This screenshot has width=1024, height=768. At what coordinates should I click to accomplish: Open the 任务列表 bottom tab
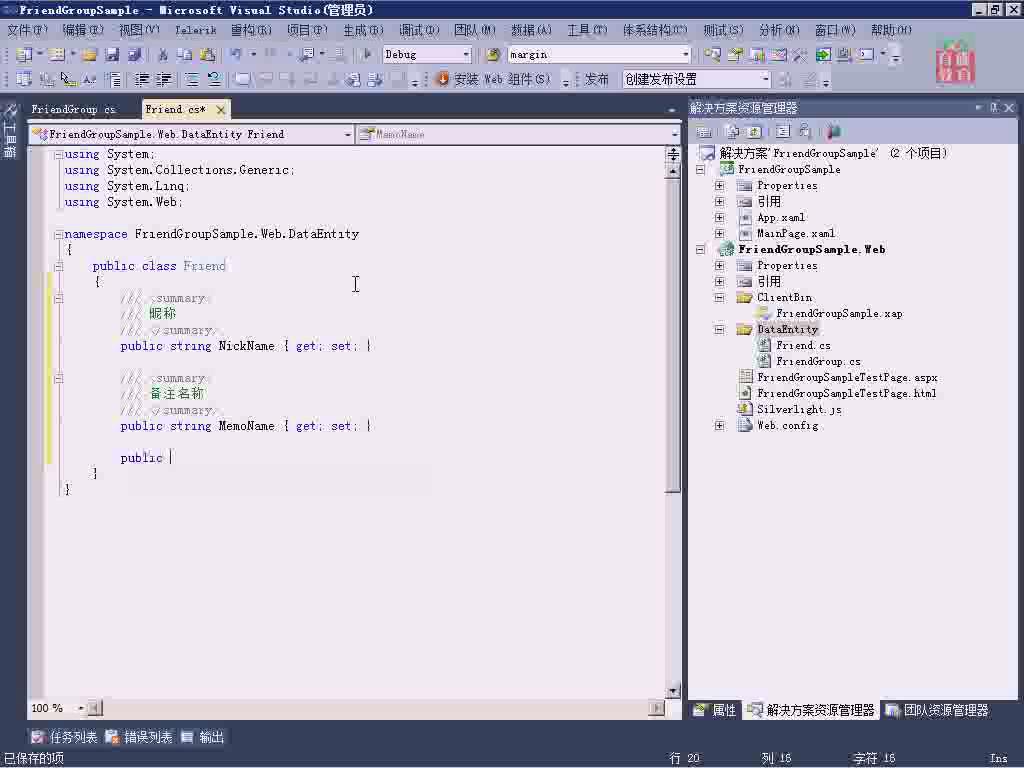(x=65, y=737)
